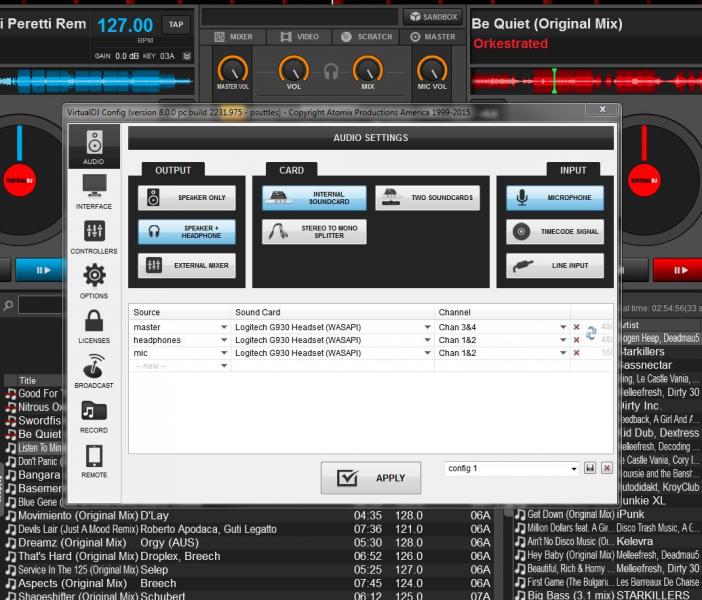This screenshot has height=600, width=702.
Task: Open the Licenses padlock section
Action: [94, 326]
